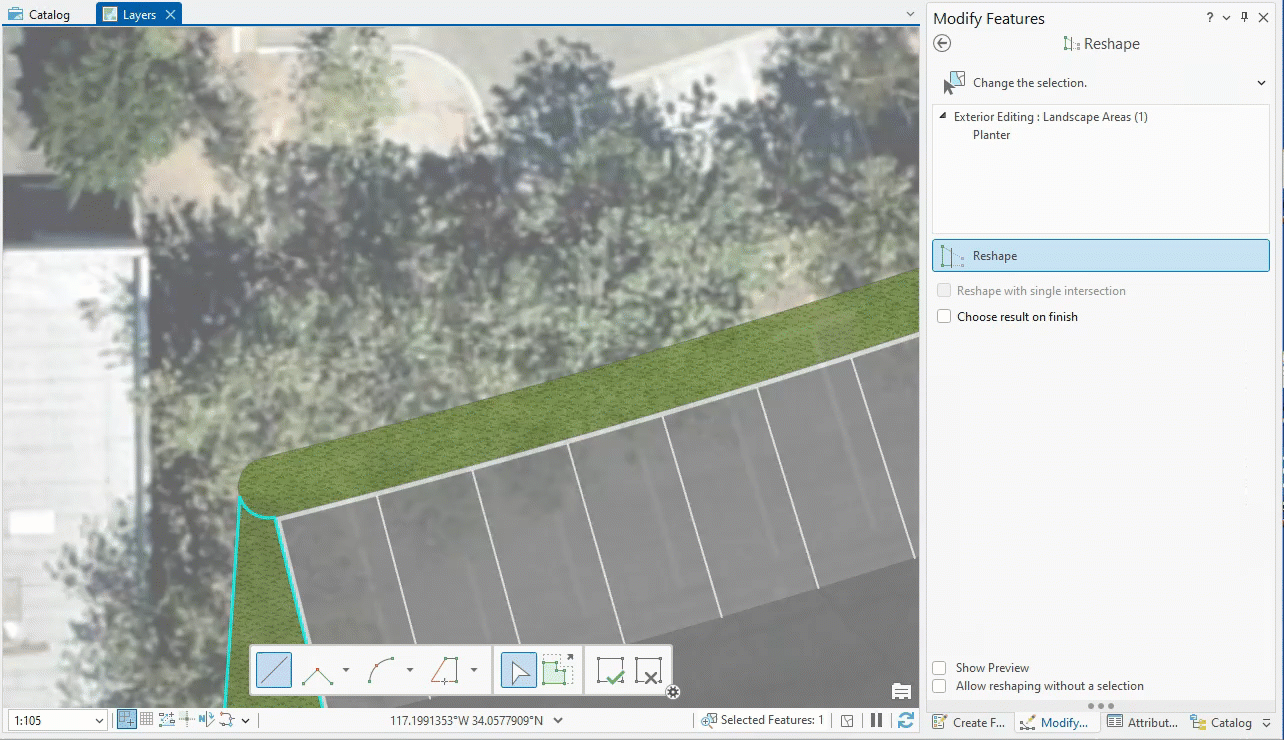Open help for the Modify Features pane
The image size is (1284, 740).
[x=1210, y=18]
